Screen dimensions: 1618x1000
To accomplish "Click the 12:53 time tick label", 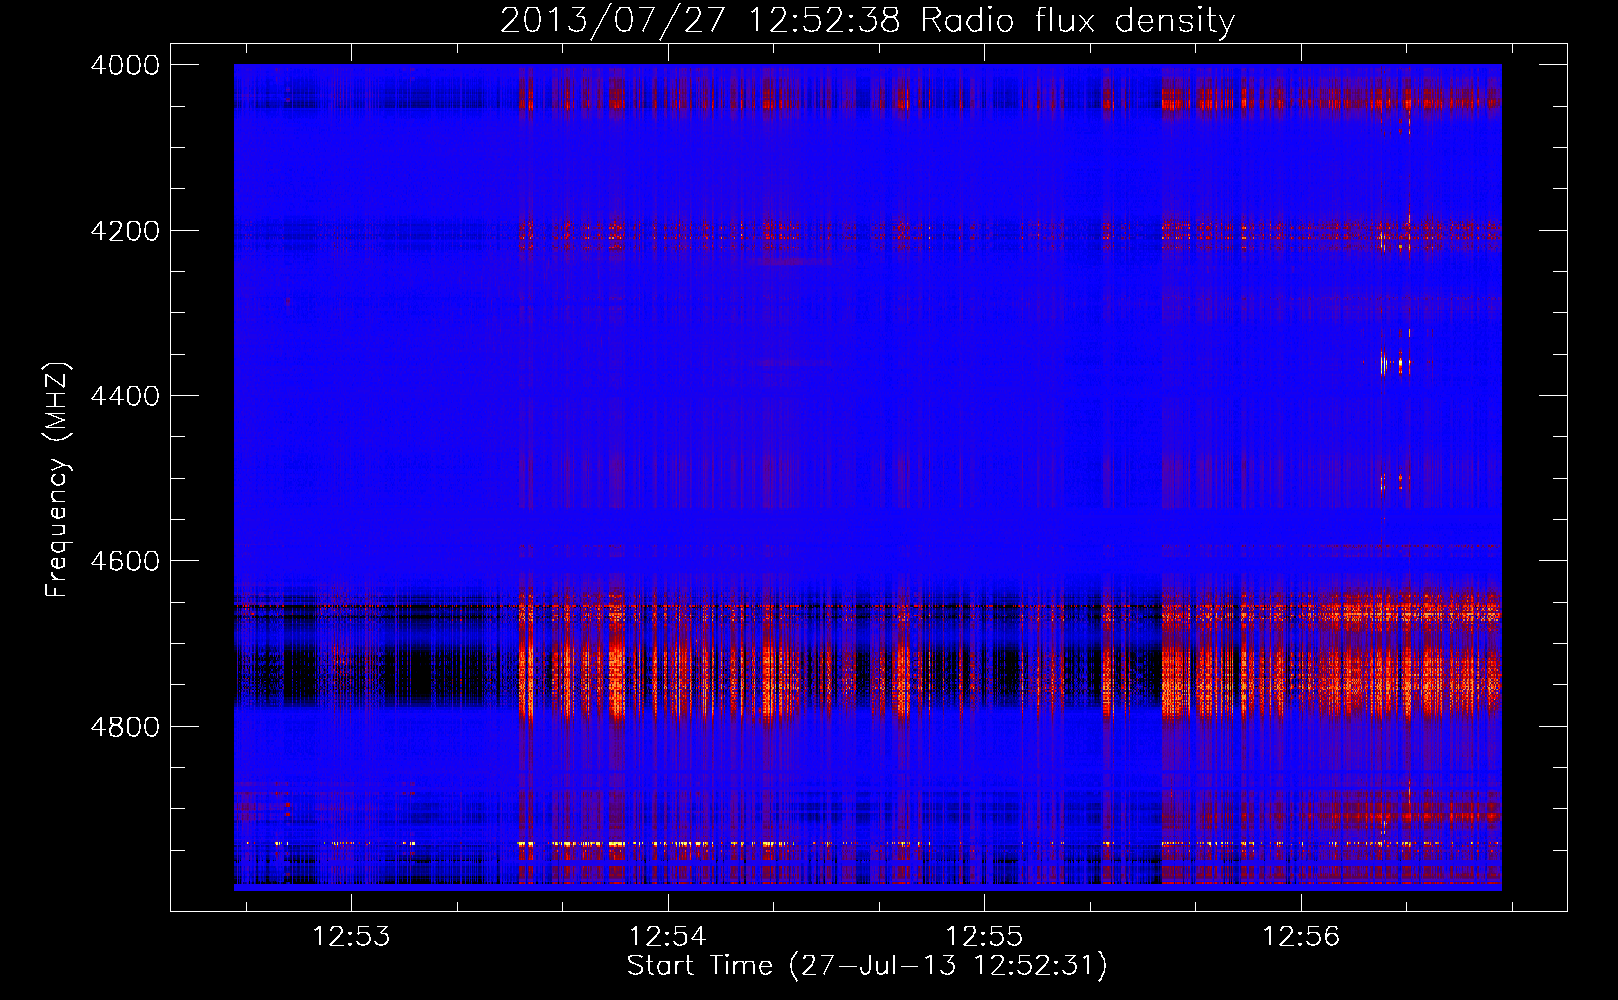I will 351,937.
